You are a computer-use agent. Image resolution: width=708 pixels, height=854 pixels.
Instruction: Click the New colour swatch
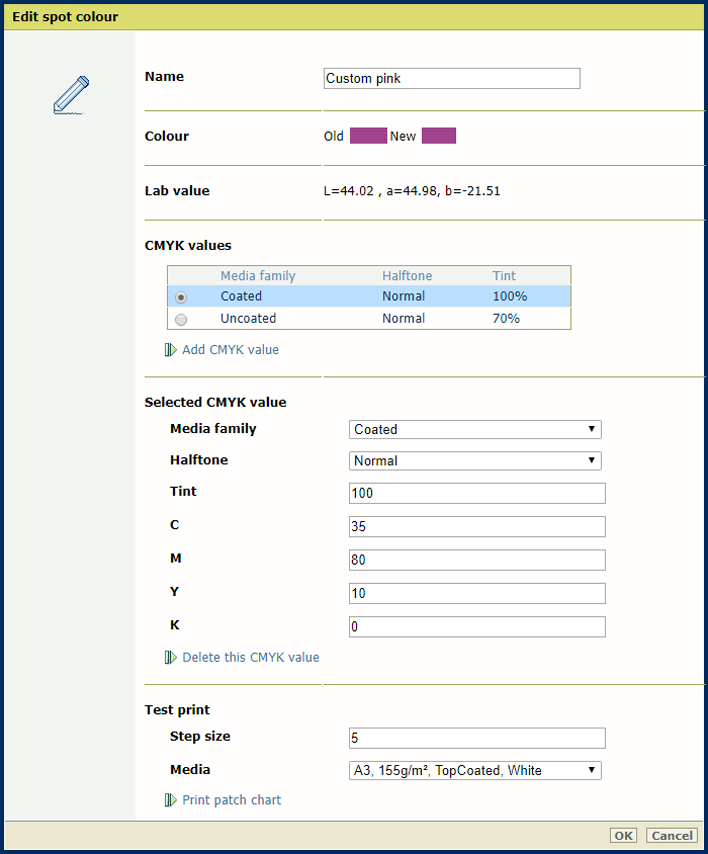[438, 136]
